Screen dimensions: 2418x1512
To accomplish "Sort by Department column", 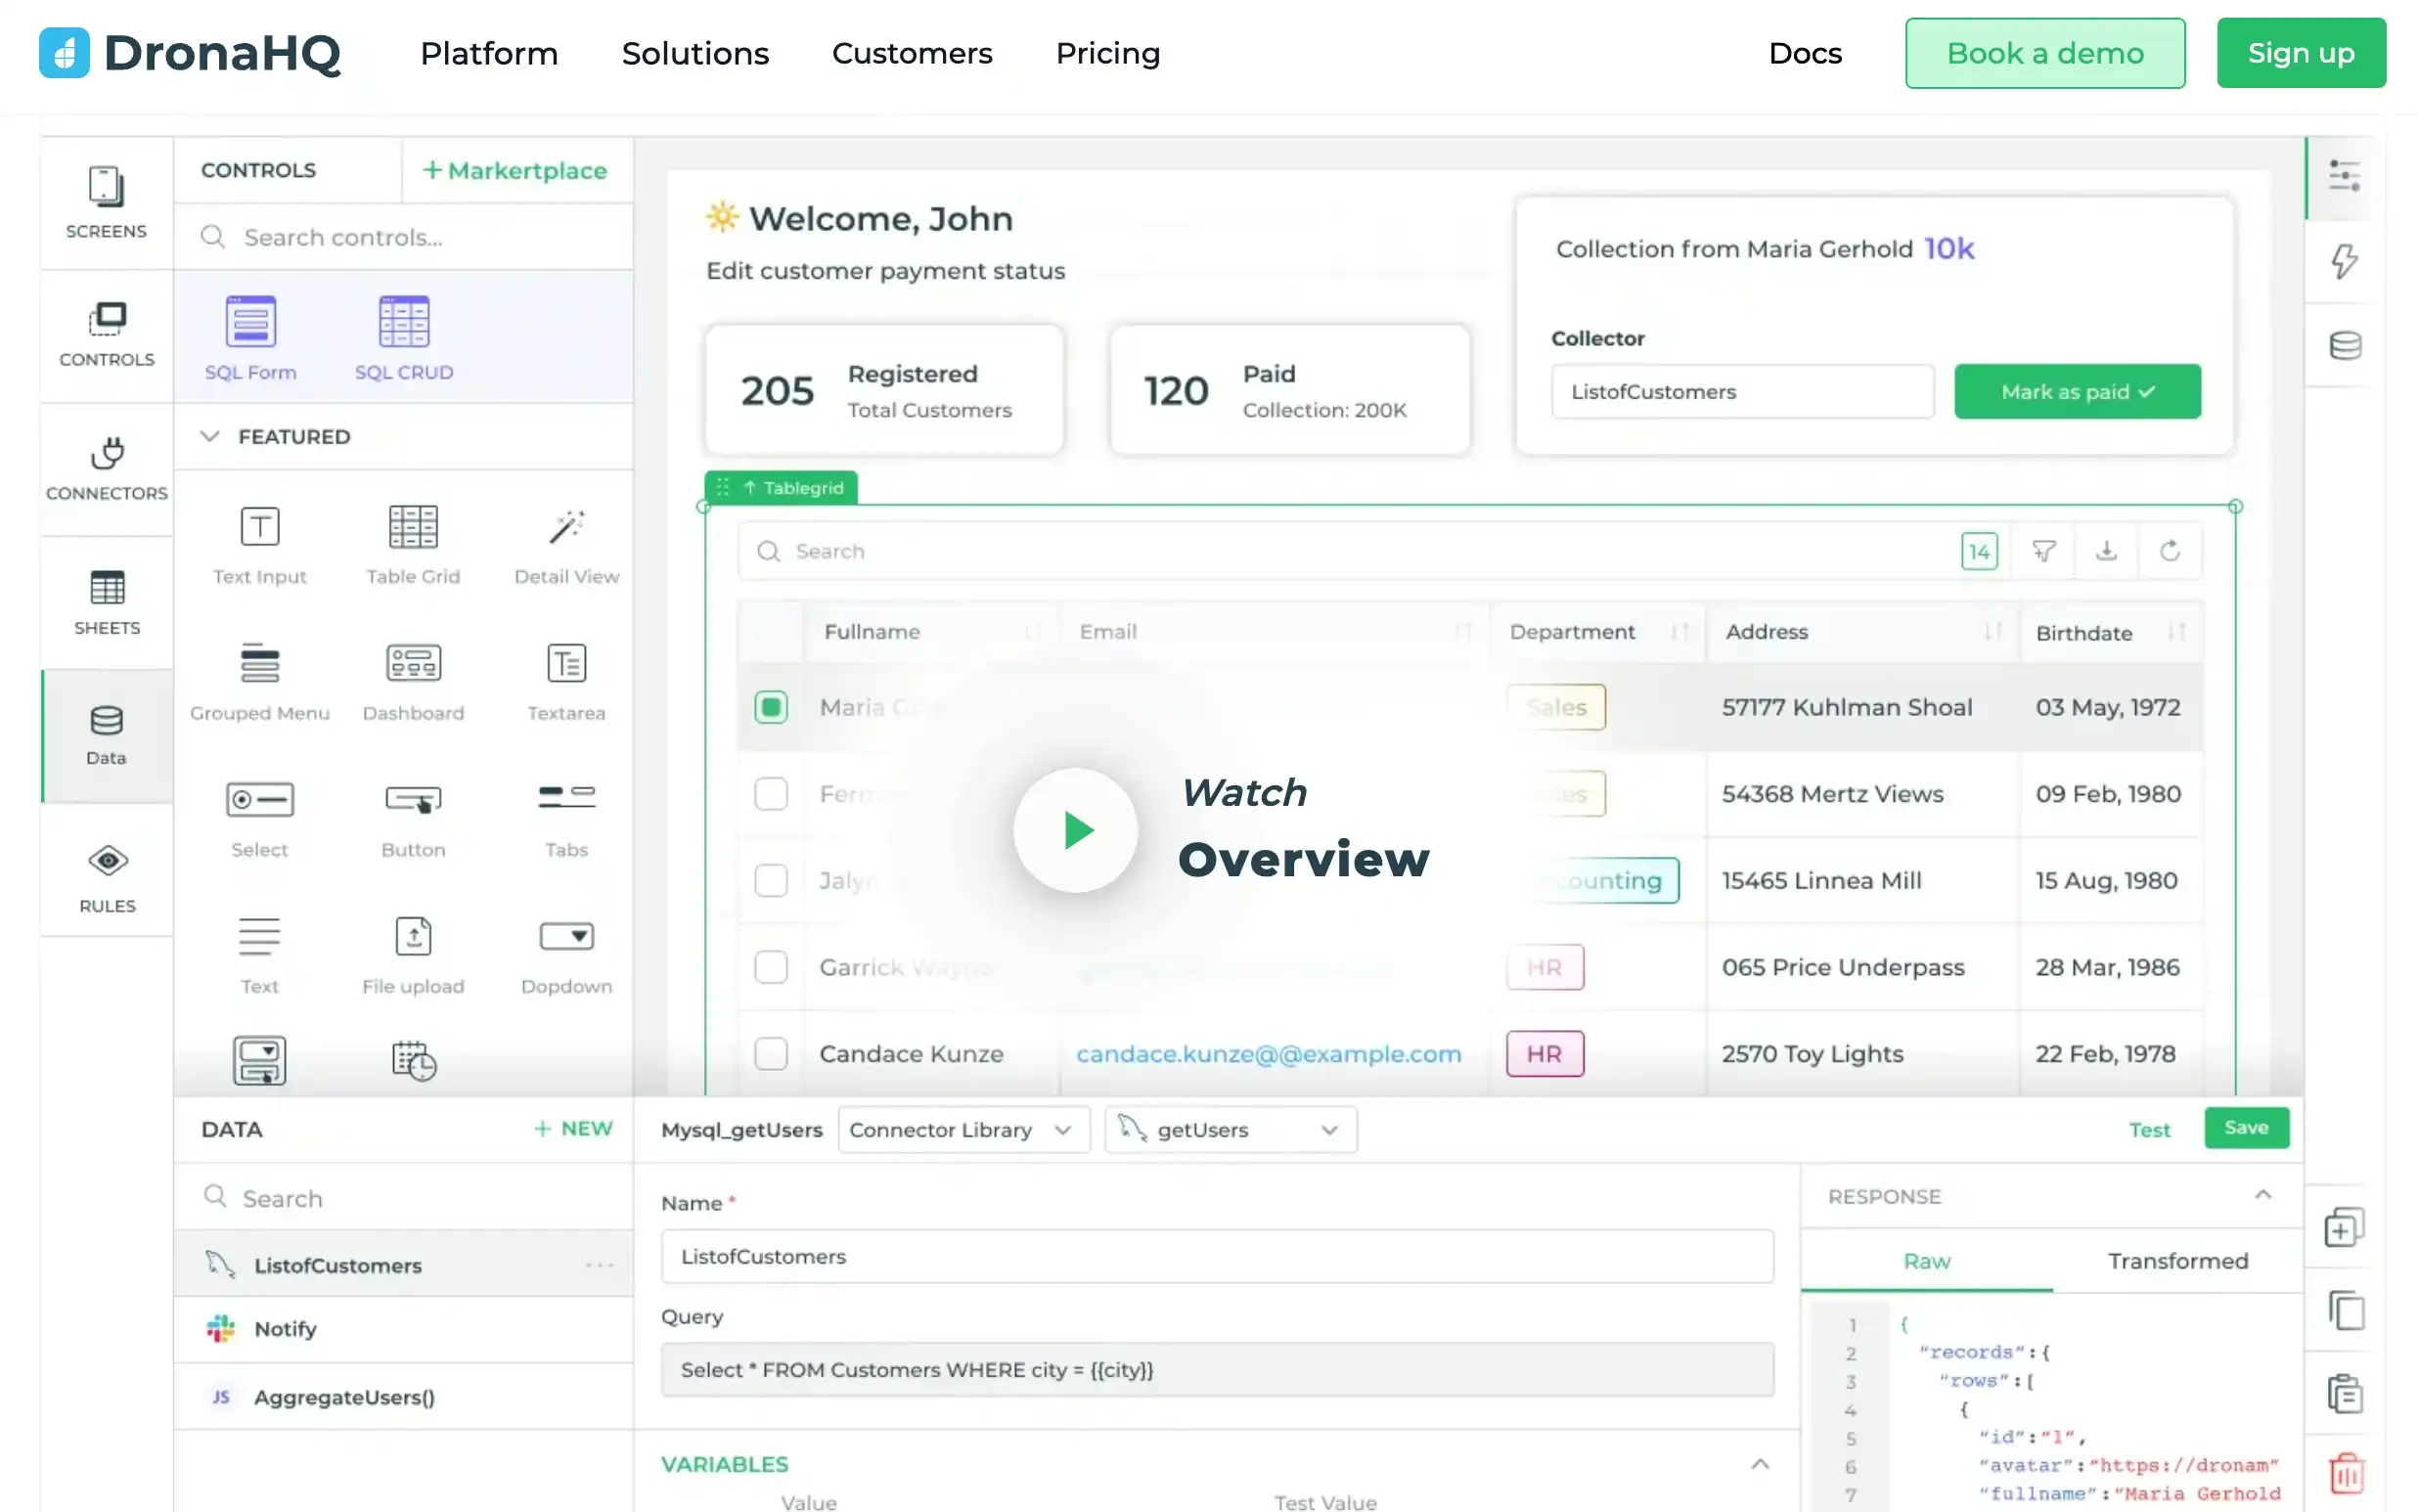I will [1679, 632].
